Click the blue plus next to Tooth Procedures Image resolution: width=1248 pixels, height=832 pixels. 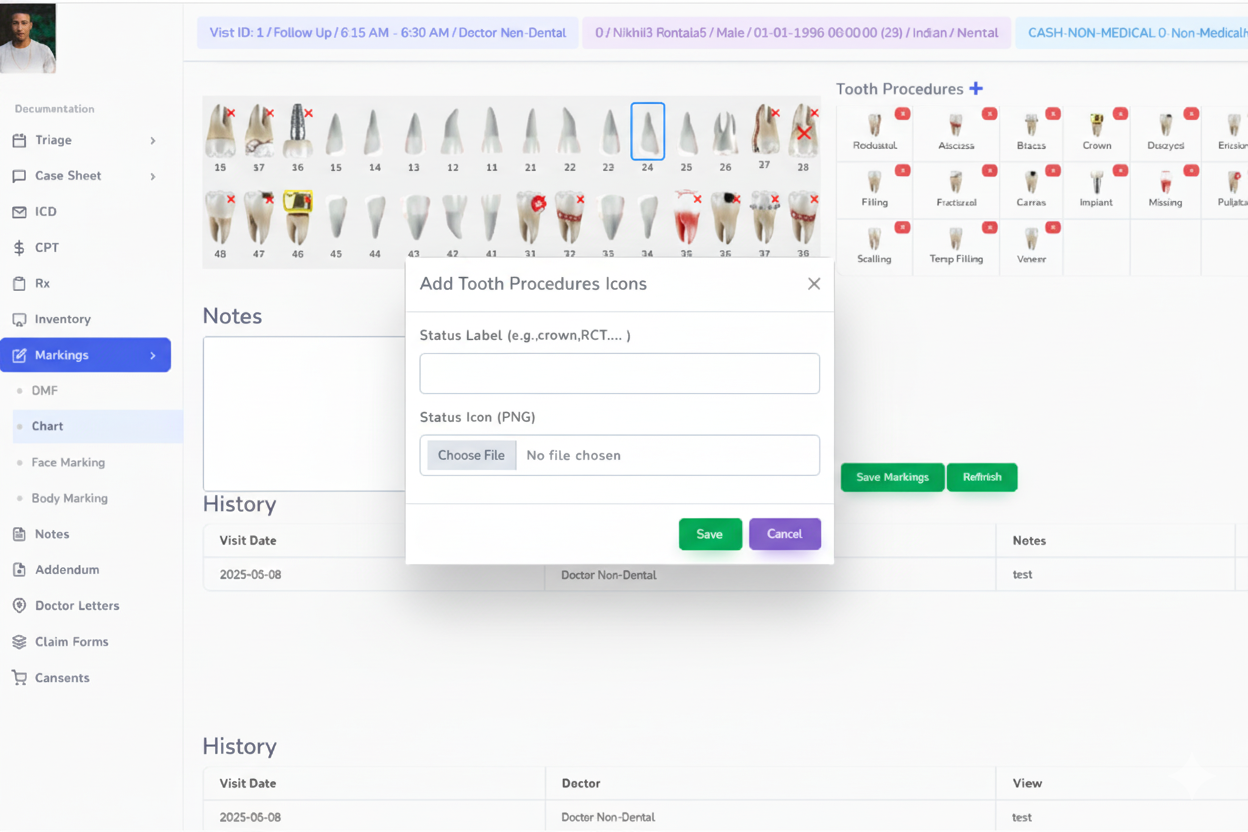coord(976,89)
